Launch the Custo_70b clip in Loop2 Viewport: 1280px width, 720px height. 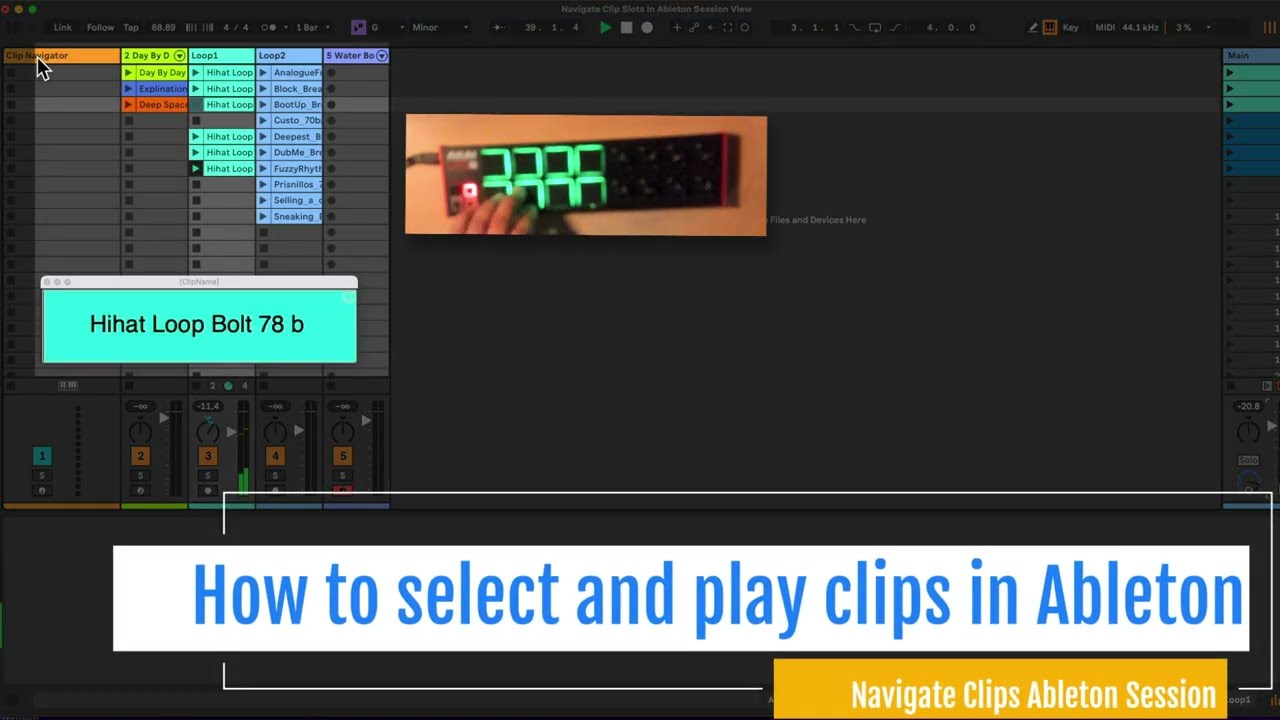coord(263,121)
